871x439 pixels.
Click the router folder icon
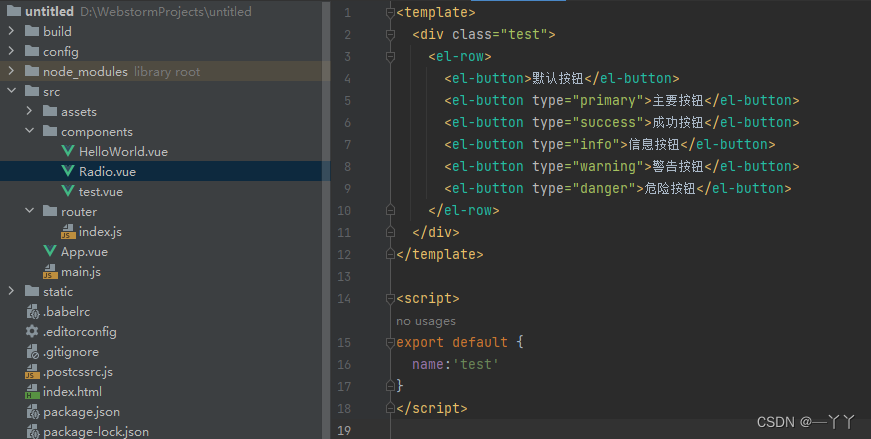pos(49,211)
